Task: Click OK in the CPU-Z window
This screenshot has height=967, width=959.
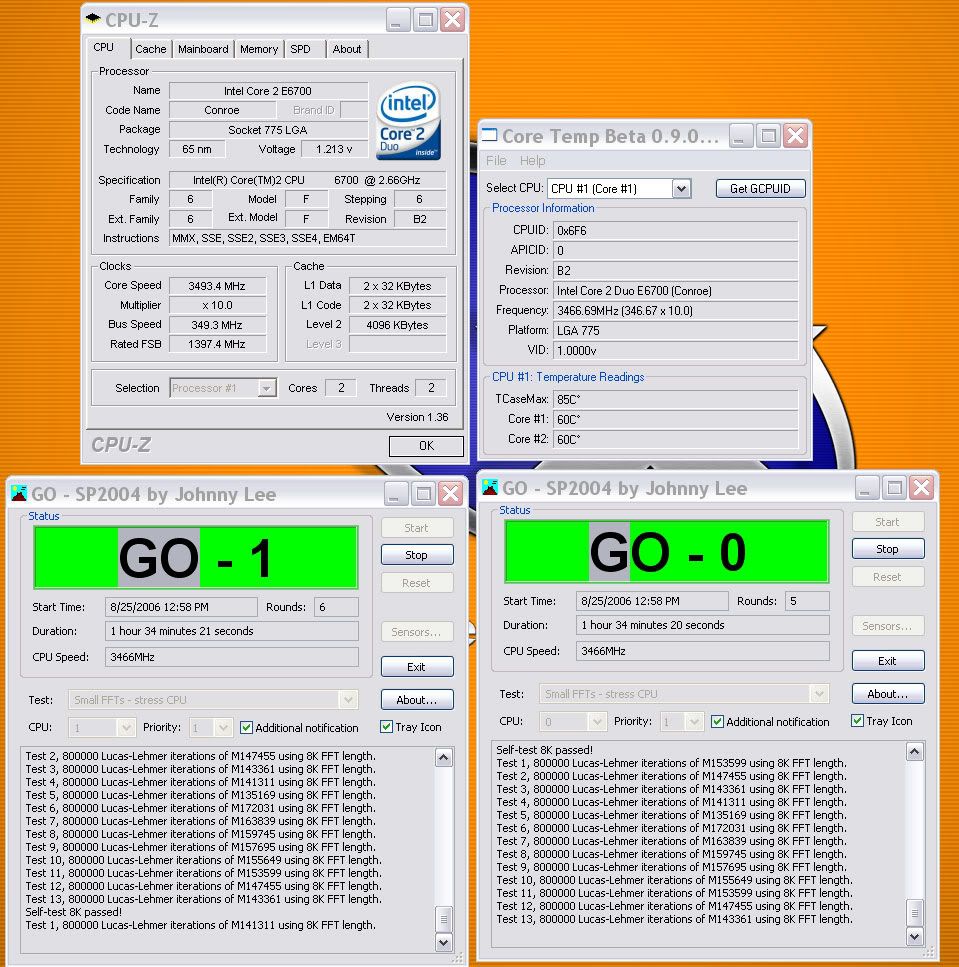Action: 426,446
